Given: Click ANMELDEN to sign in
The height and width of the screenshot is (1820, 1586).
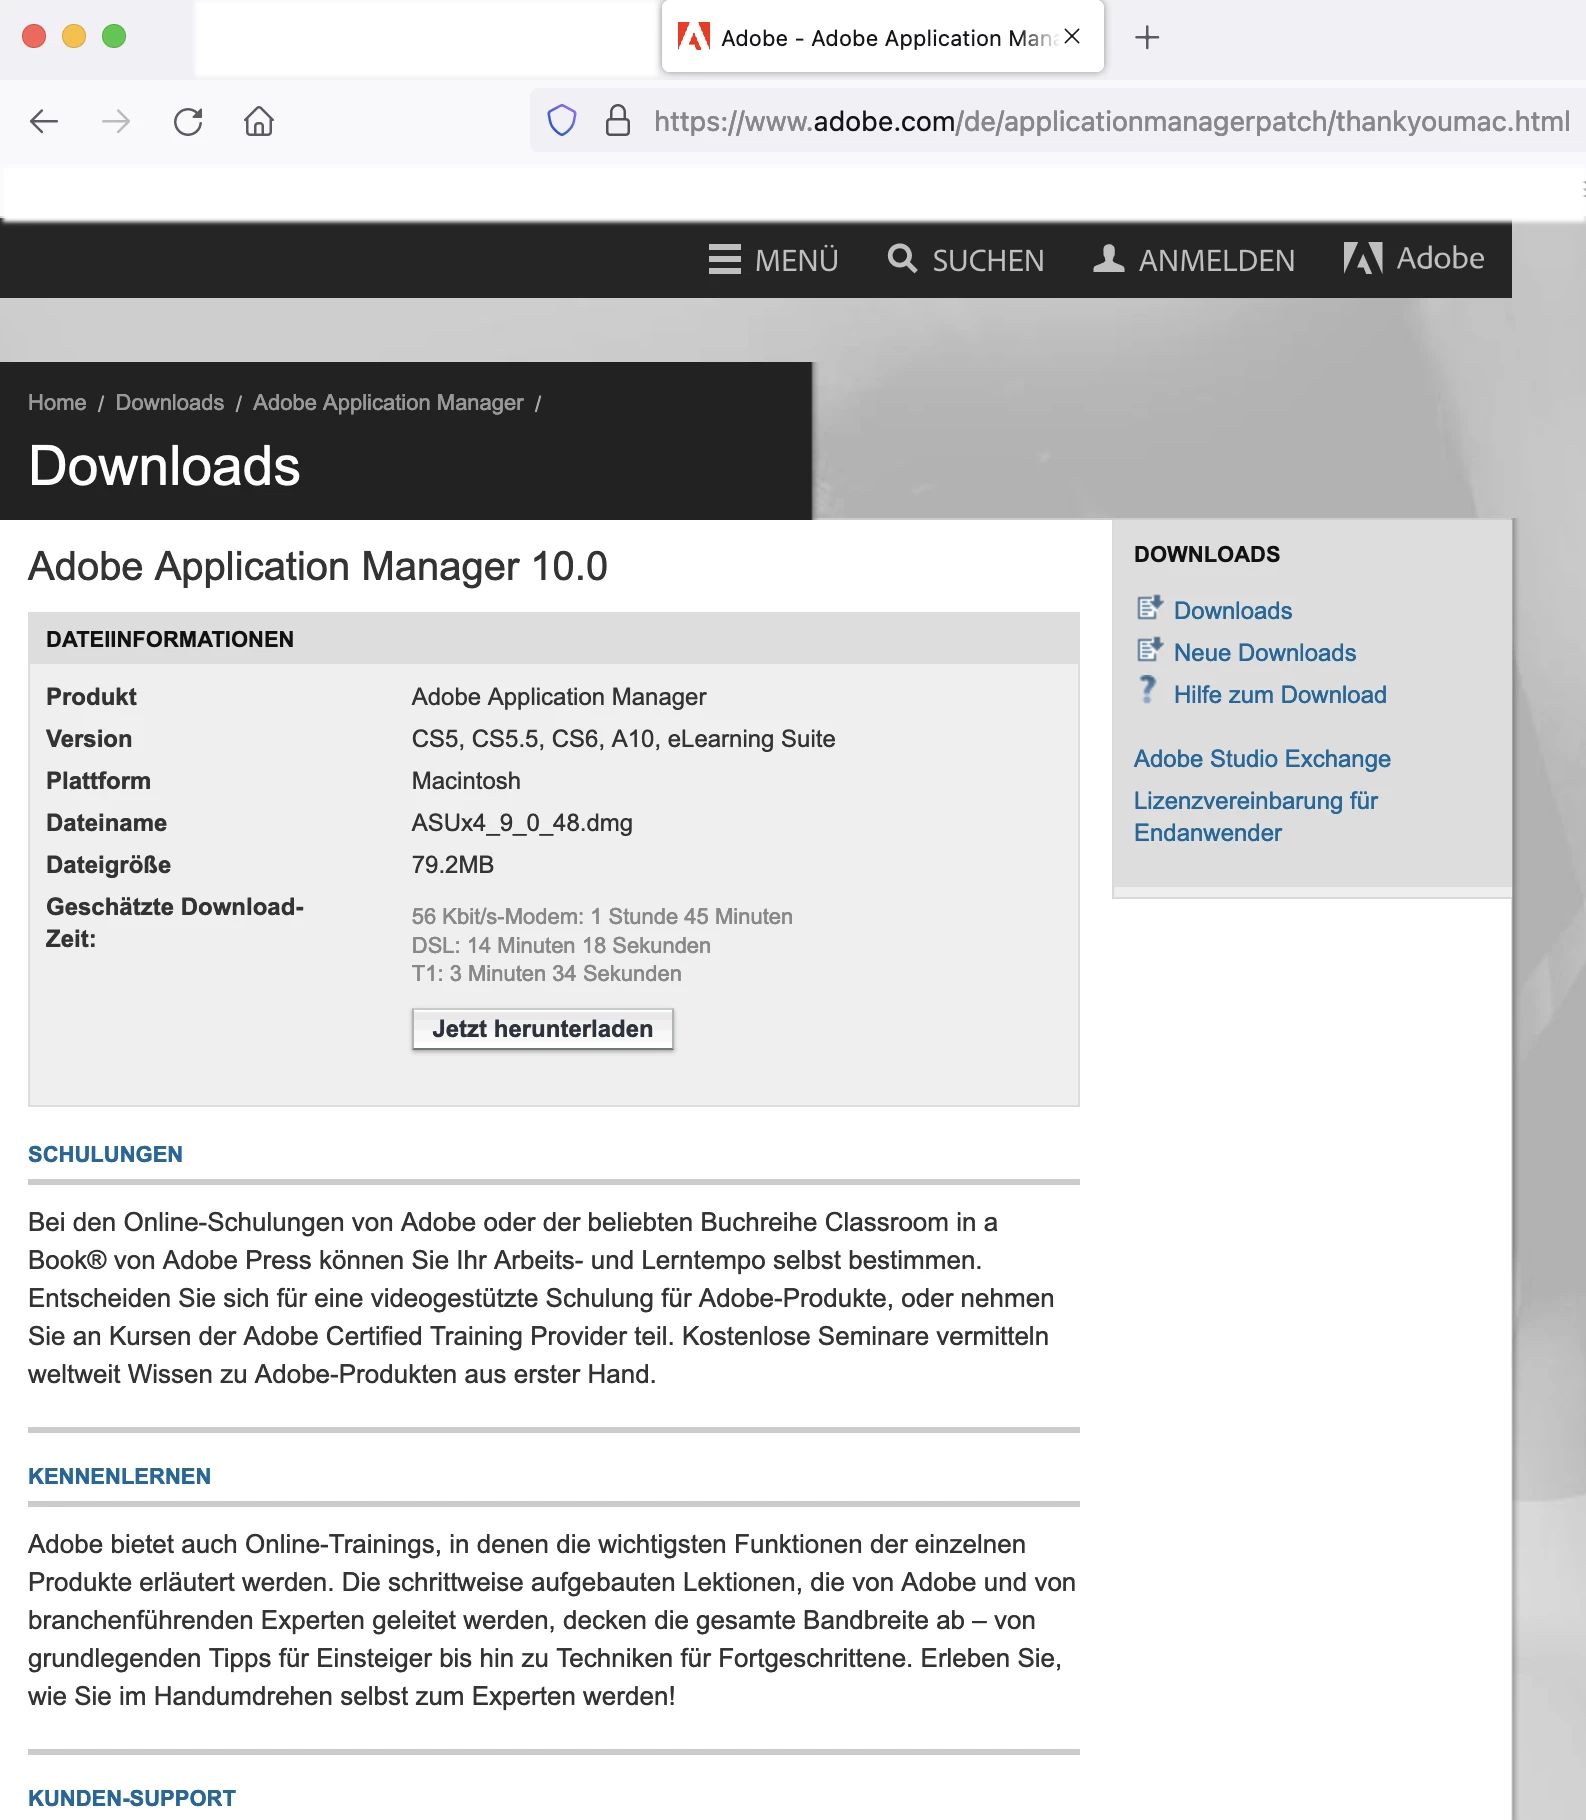Looking at the screenshot, I should 1194,260.
